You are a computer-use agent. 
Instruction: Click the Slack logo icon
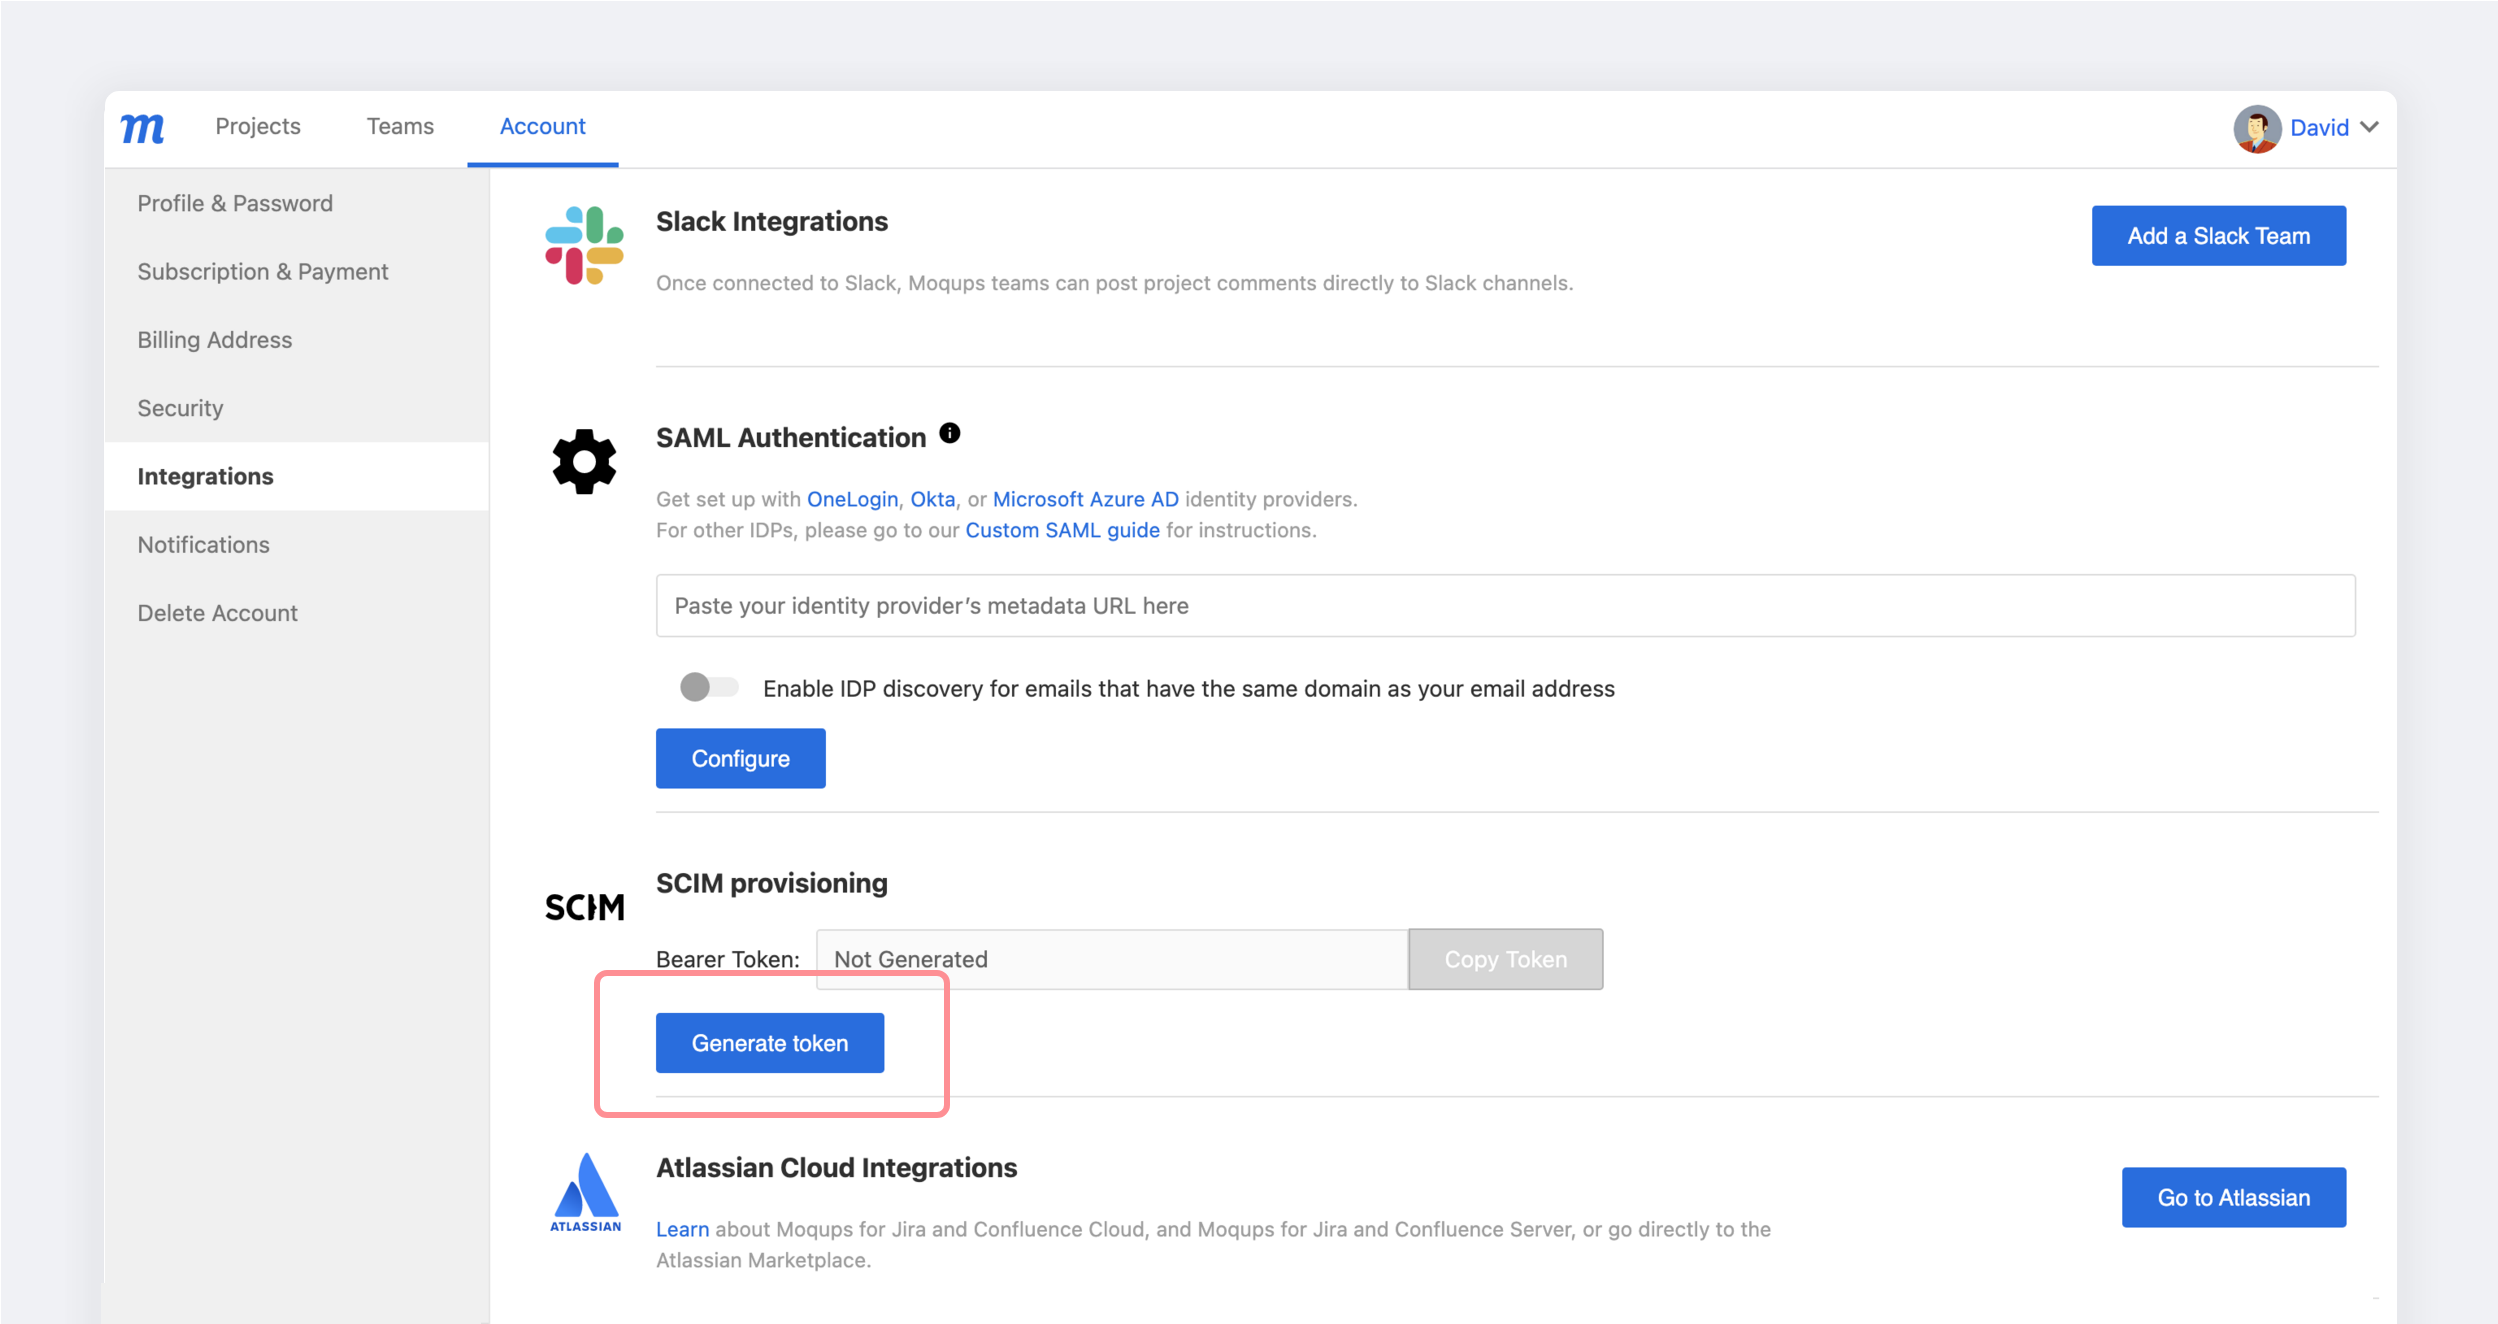[584, 246]
